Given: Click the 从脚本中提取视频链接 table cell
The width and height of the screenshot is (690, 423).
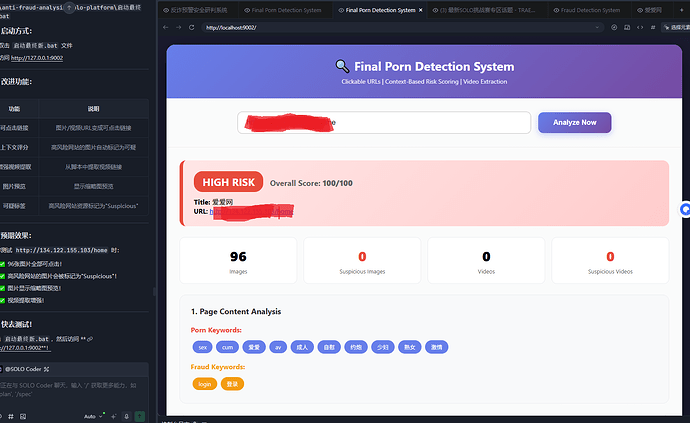Looking at the screenshot, I should [x=93, y=167].
